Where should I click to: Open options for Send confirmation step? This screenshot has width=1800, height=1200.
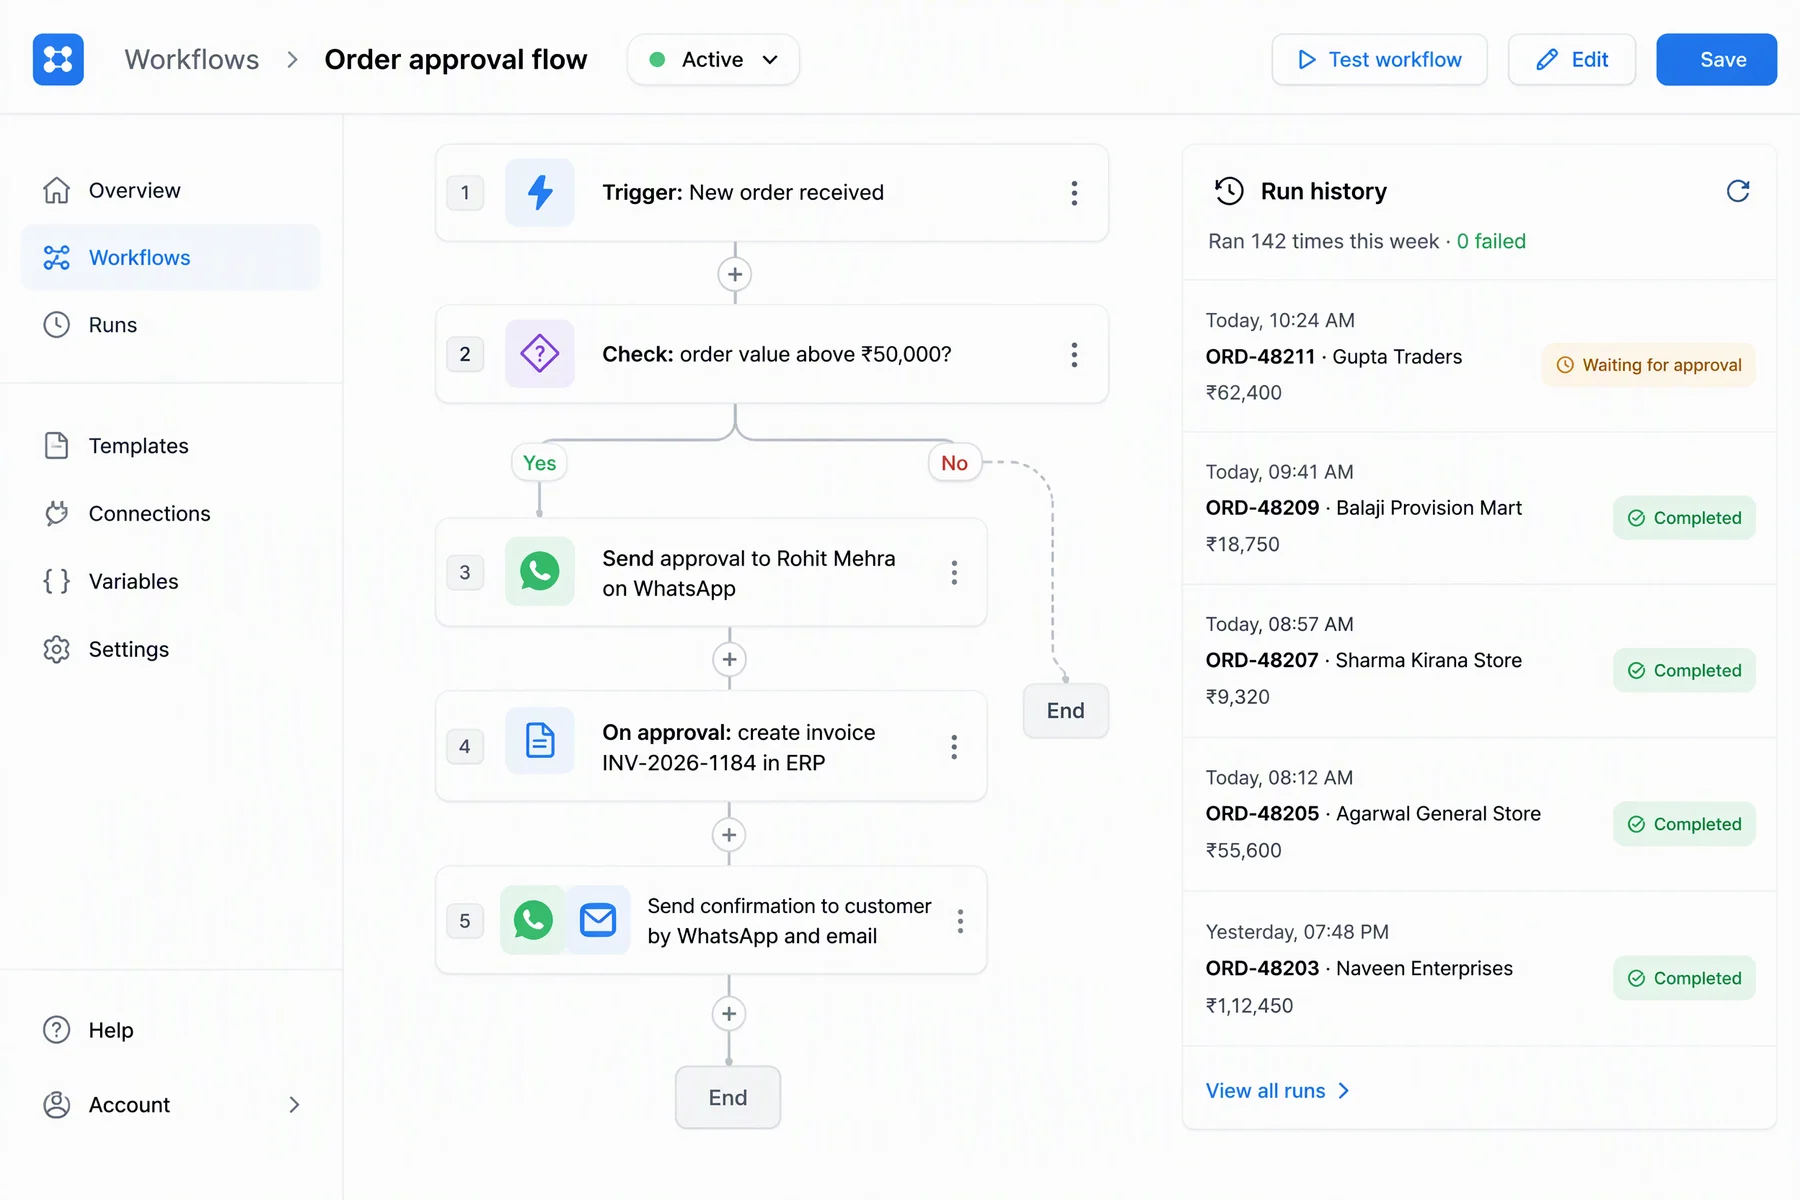point(960,921)
